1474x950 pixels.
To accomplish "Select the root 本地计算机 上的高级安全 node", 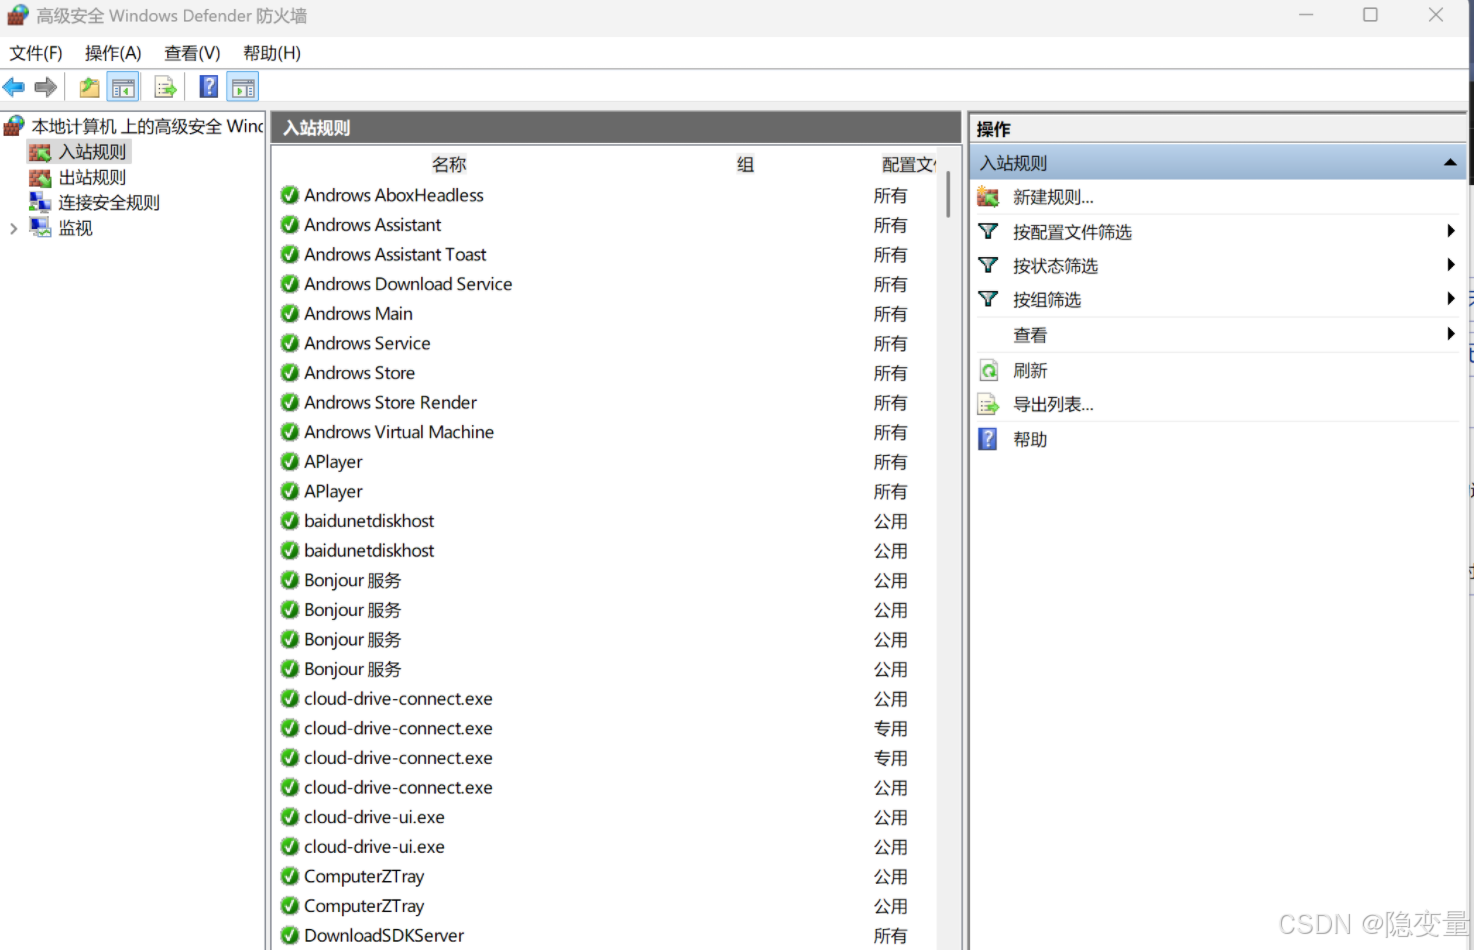I will coord(147,126).
